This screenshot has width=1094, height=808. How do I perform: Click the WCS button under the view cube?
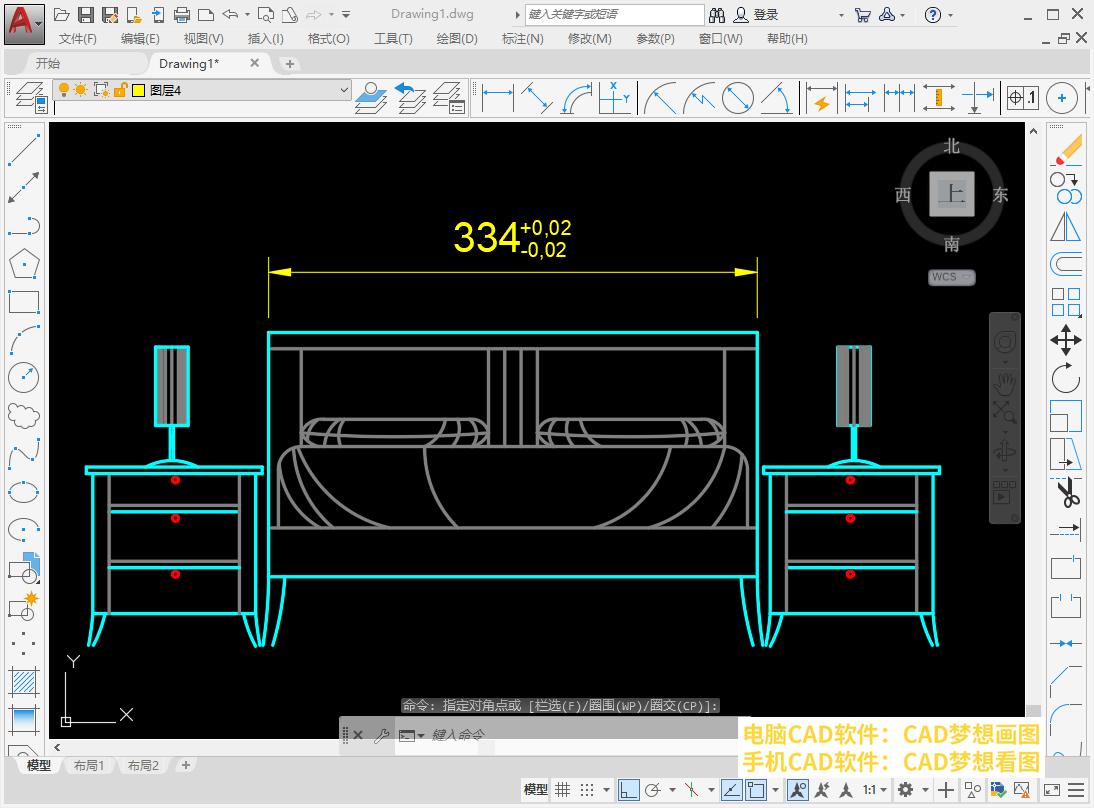pyautogui.click(x=951, y=277)
